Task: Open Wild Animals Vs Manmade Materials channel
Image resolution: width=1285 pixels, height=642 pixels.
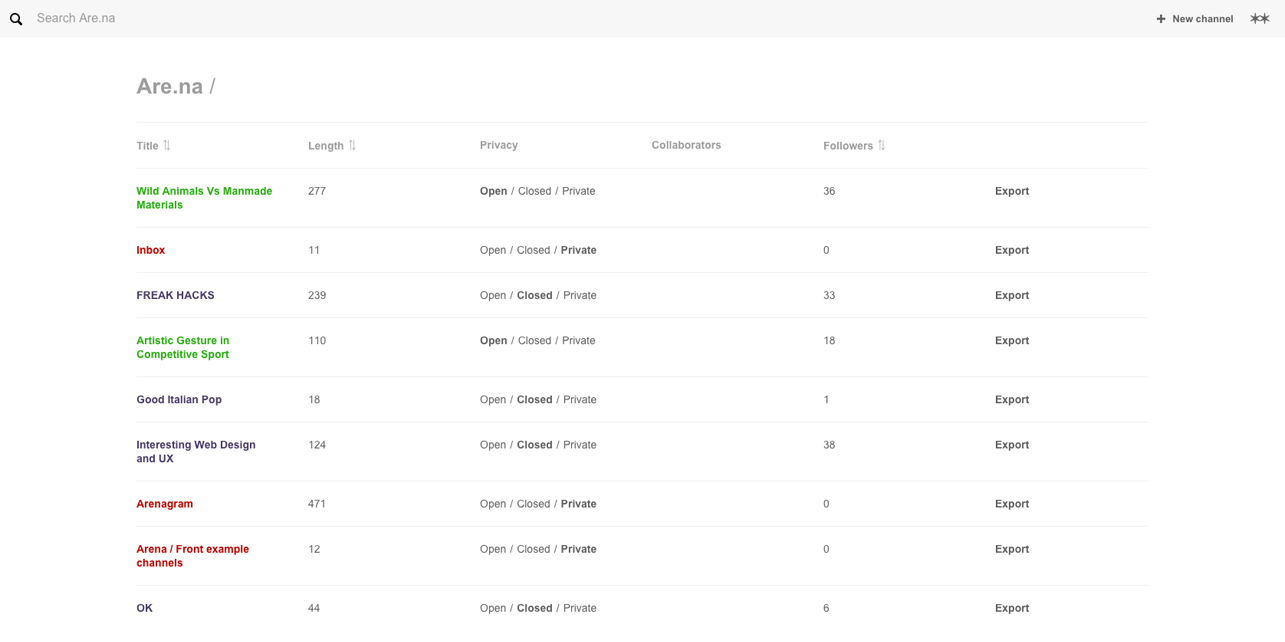Action: (204, 198)
